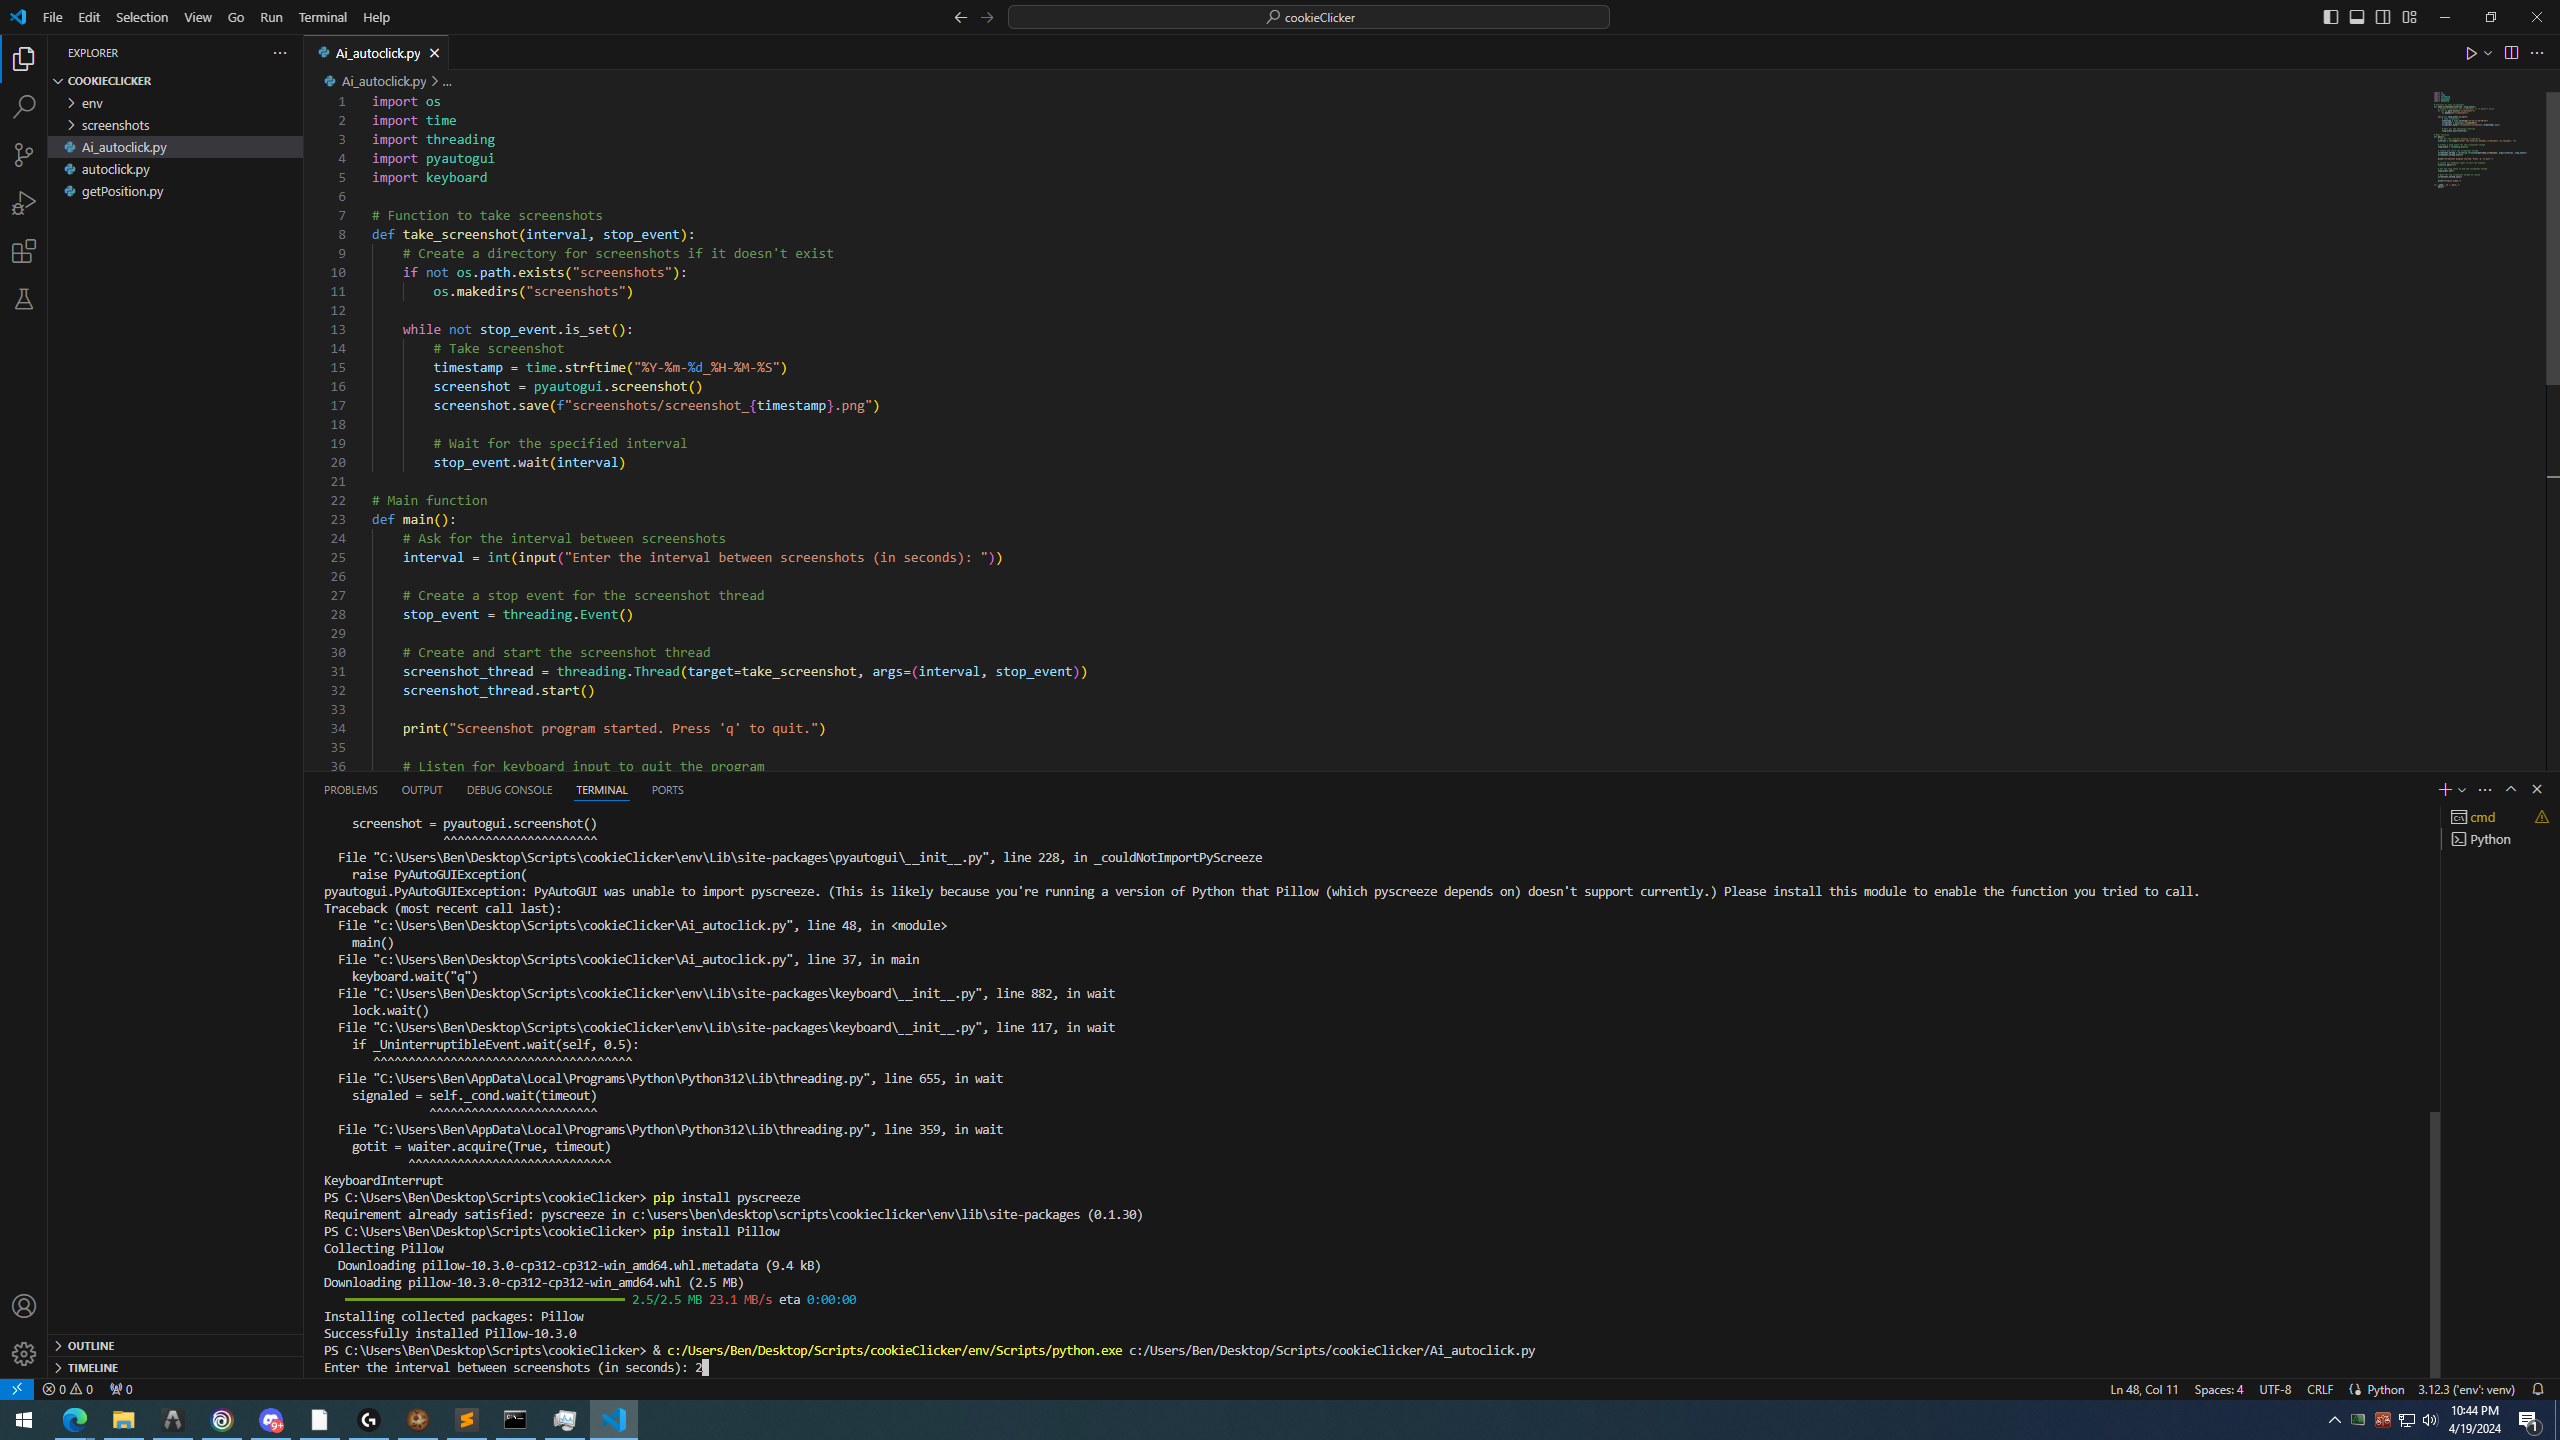
Task: Open the Terminal menu
Action: tap(322, 17)
